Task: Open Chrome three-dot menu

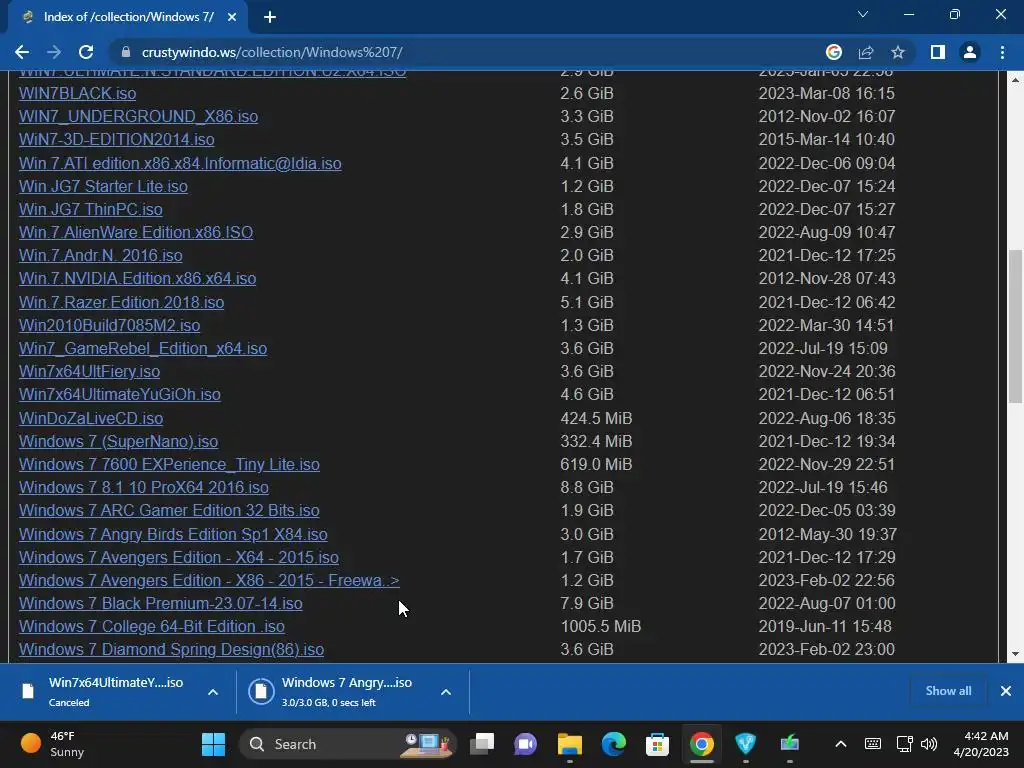Action: point(1002,52)
